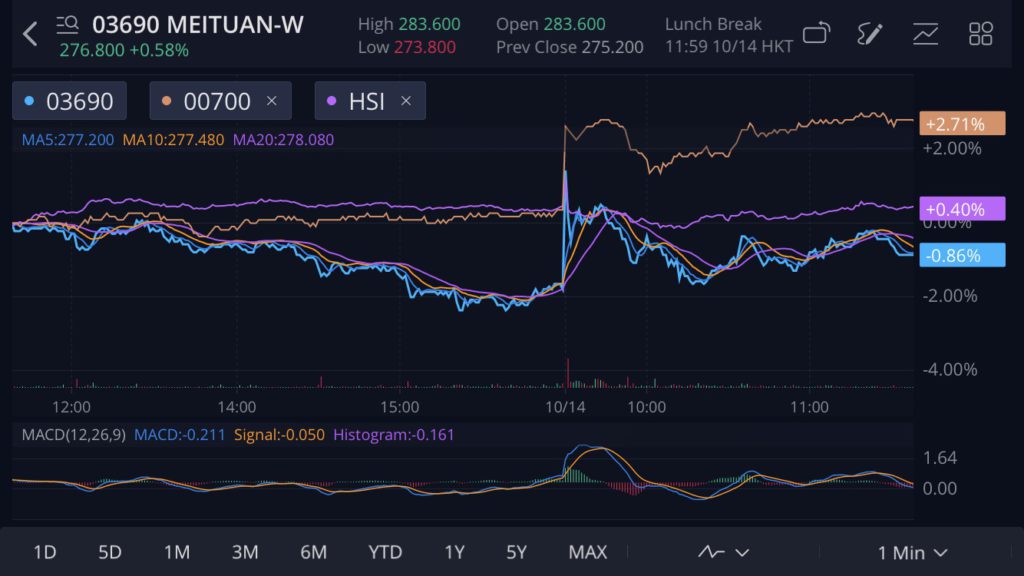Tap the MA5:277.200 label
Screen dimensions: 1024x576
pyautogui.click(x=68, y=140)
